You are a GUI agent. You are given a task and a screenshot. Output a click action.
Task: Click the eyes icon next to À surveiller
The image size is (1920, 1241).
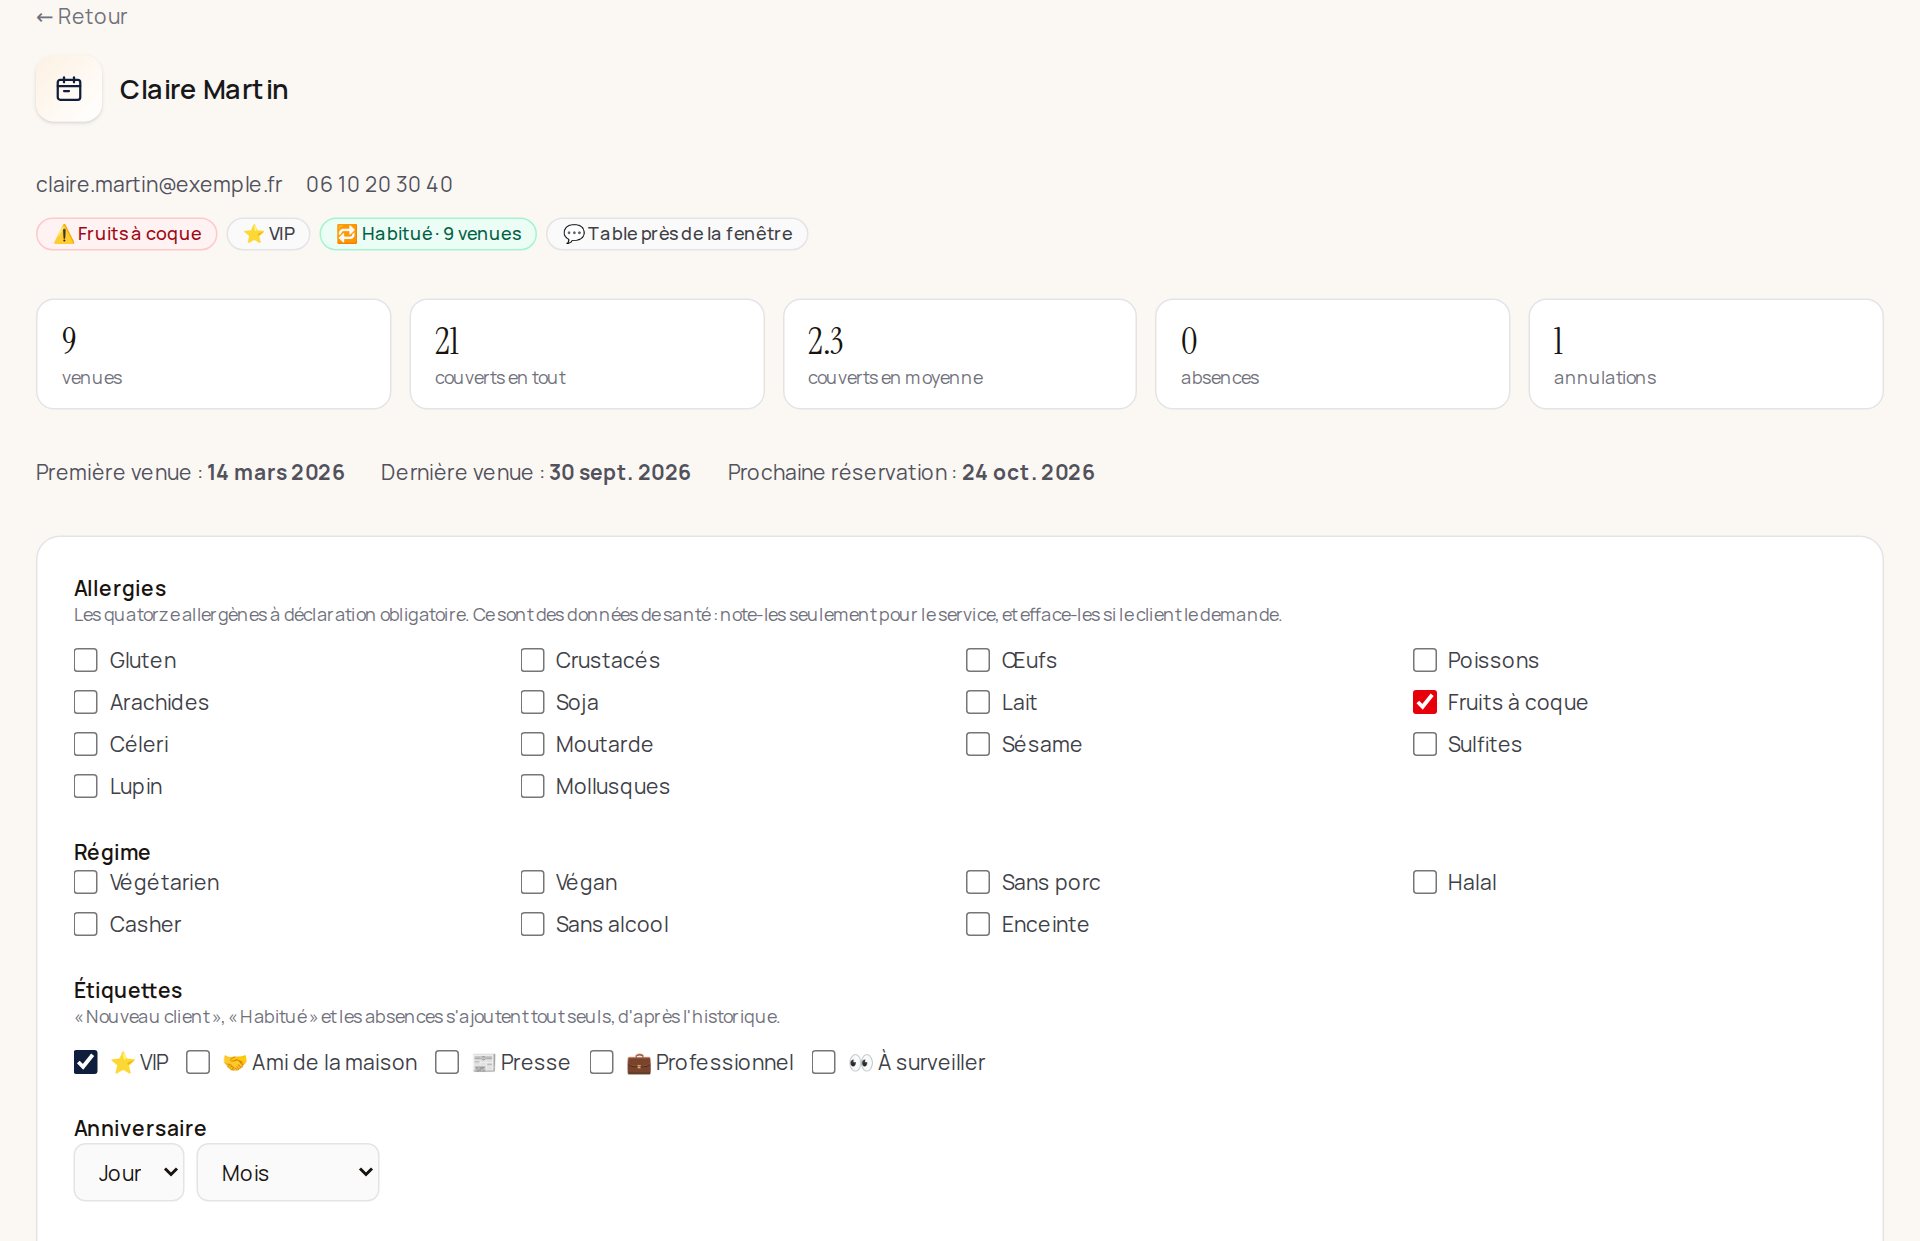pyautogui.click(x=860, y=1063)
